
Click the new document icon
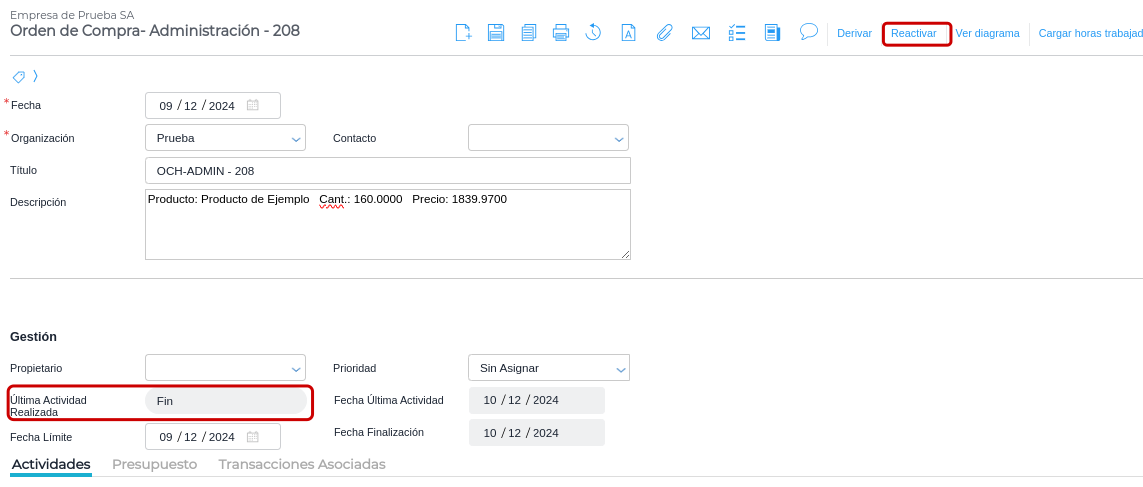click(463, 33)
